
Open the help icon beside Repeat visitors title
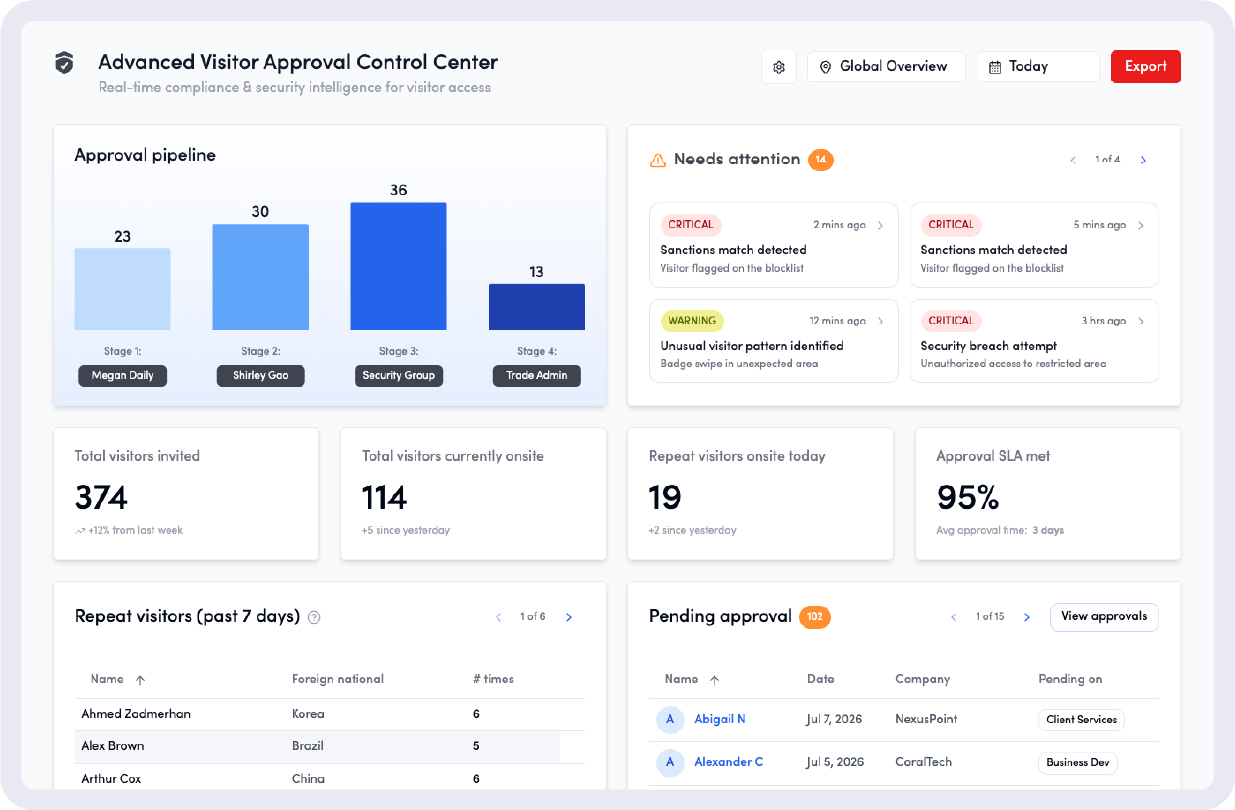tap(314, 617)
